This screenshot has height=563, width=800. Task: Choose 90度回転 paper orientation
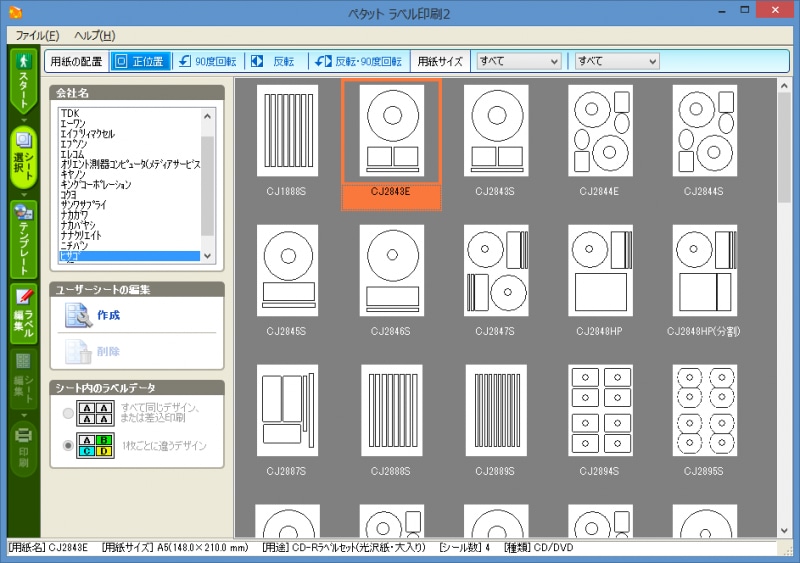[x=206, y=61]
